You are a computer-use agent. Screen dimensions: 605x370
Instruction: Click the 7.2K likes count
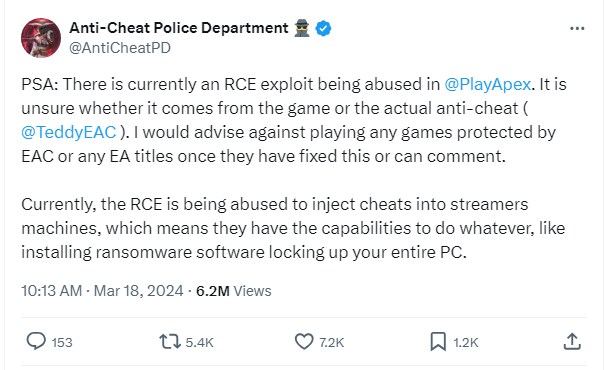(331, 343)
